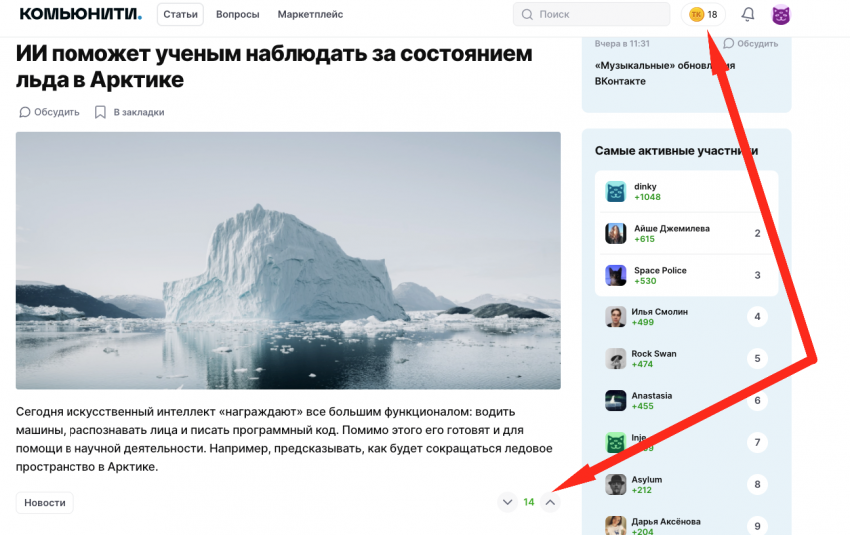Click the bookmark icon labeled «В закладки»
Screen dimensions: 850x535
tap(100, 112)
